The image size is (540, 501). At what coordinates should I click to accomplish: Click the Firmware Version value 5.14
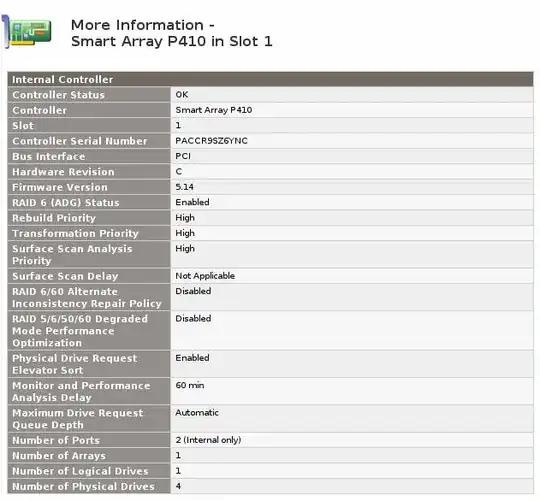tap(184, 187)
